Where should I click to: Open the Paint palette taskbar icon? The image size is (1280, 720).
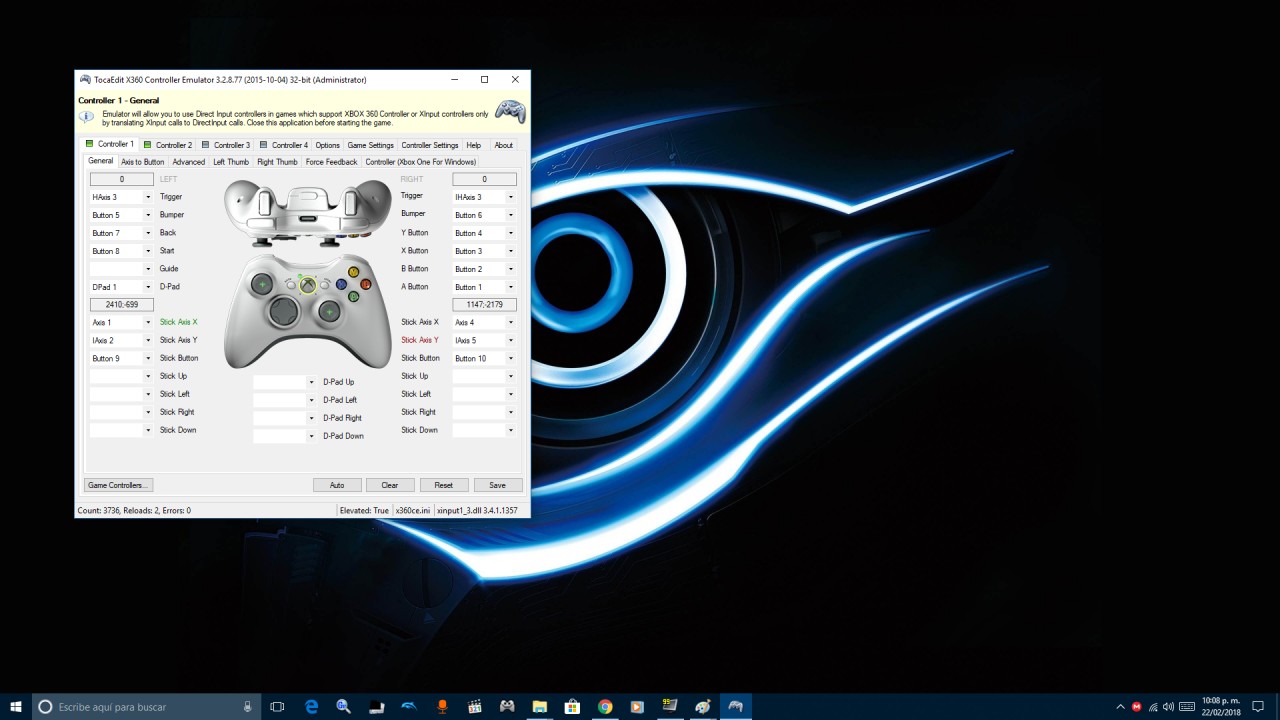[703, 707]
